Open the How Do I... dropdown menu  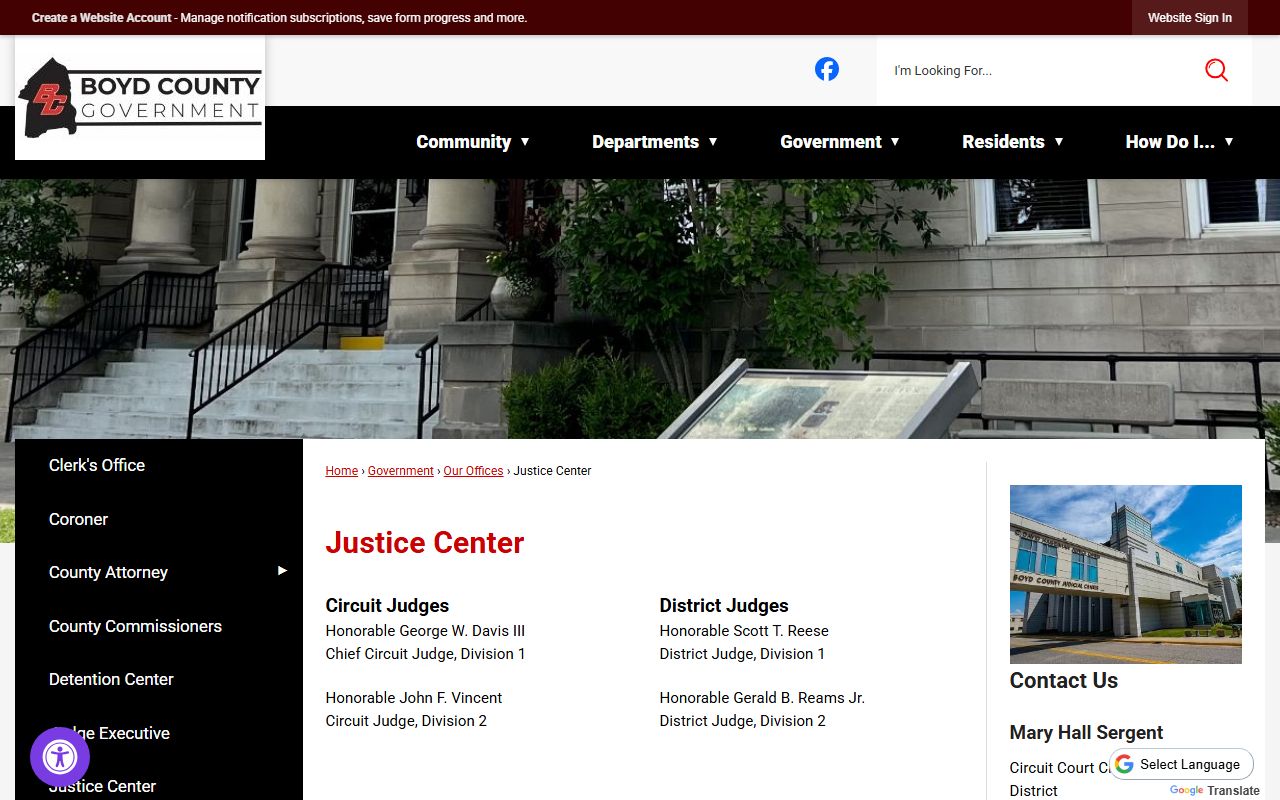(1180, 142)
